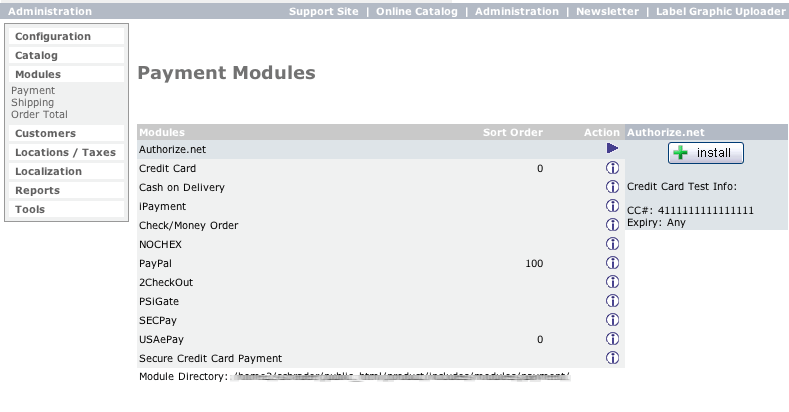Select the arrow icon on the Authorize.net row
This screenshot has width=789, height=412.
pyautogui.click(x=613, y=148)
